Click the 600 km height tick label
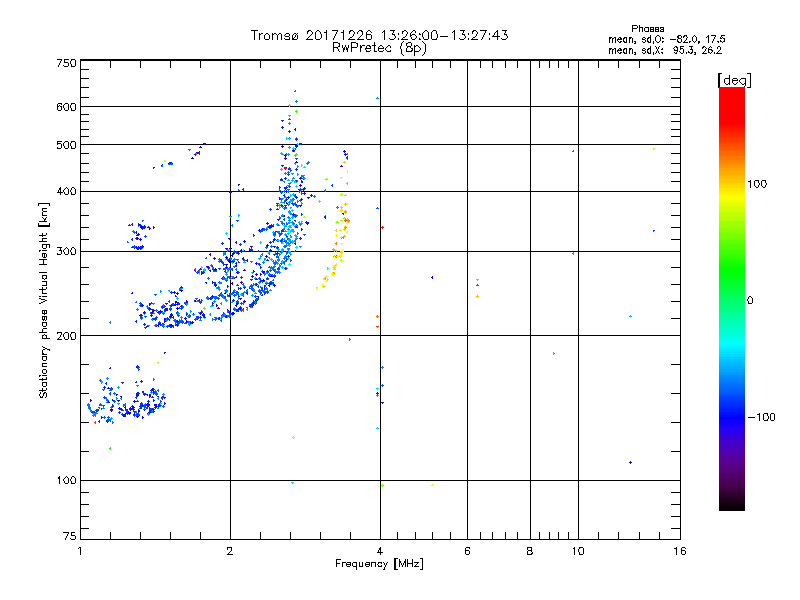 point(66,107)
